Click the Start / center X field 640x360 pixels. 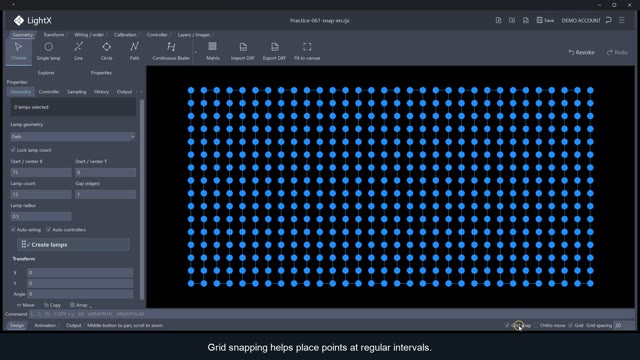41,172
